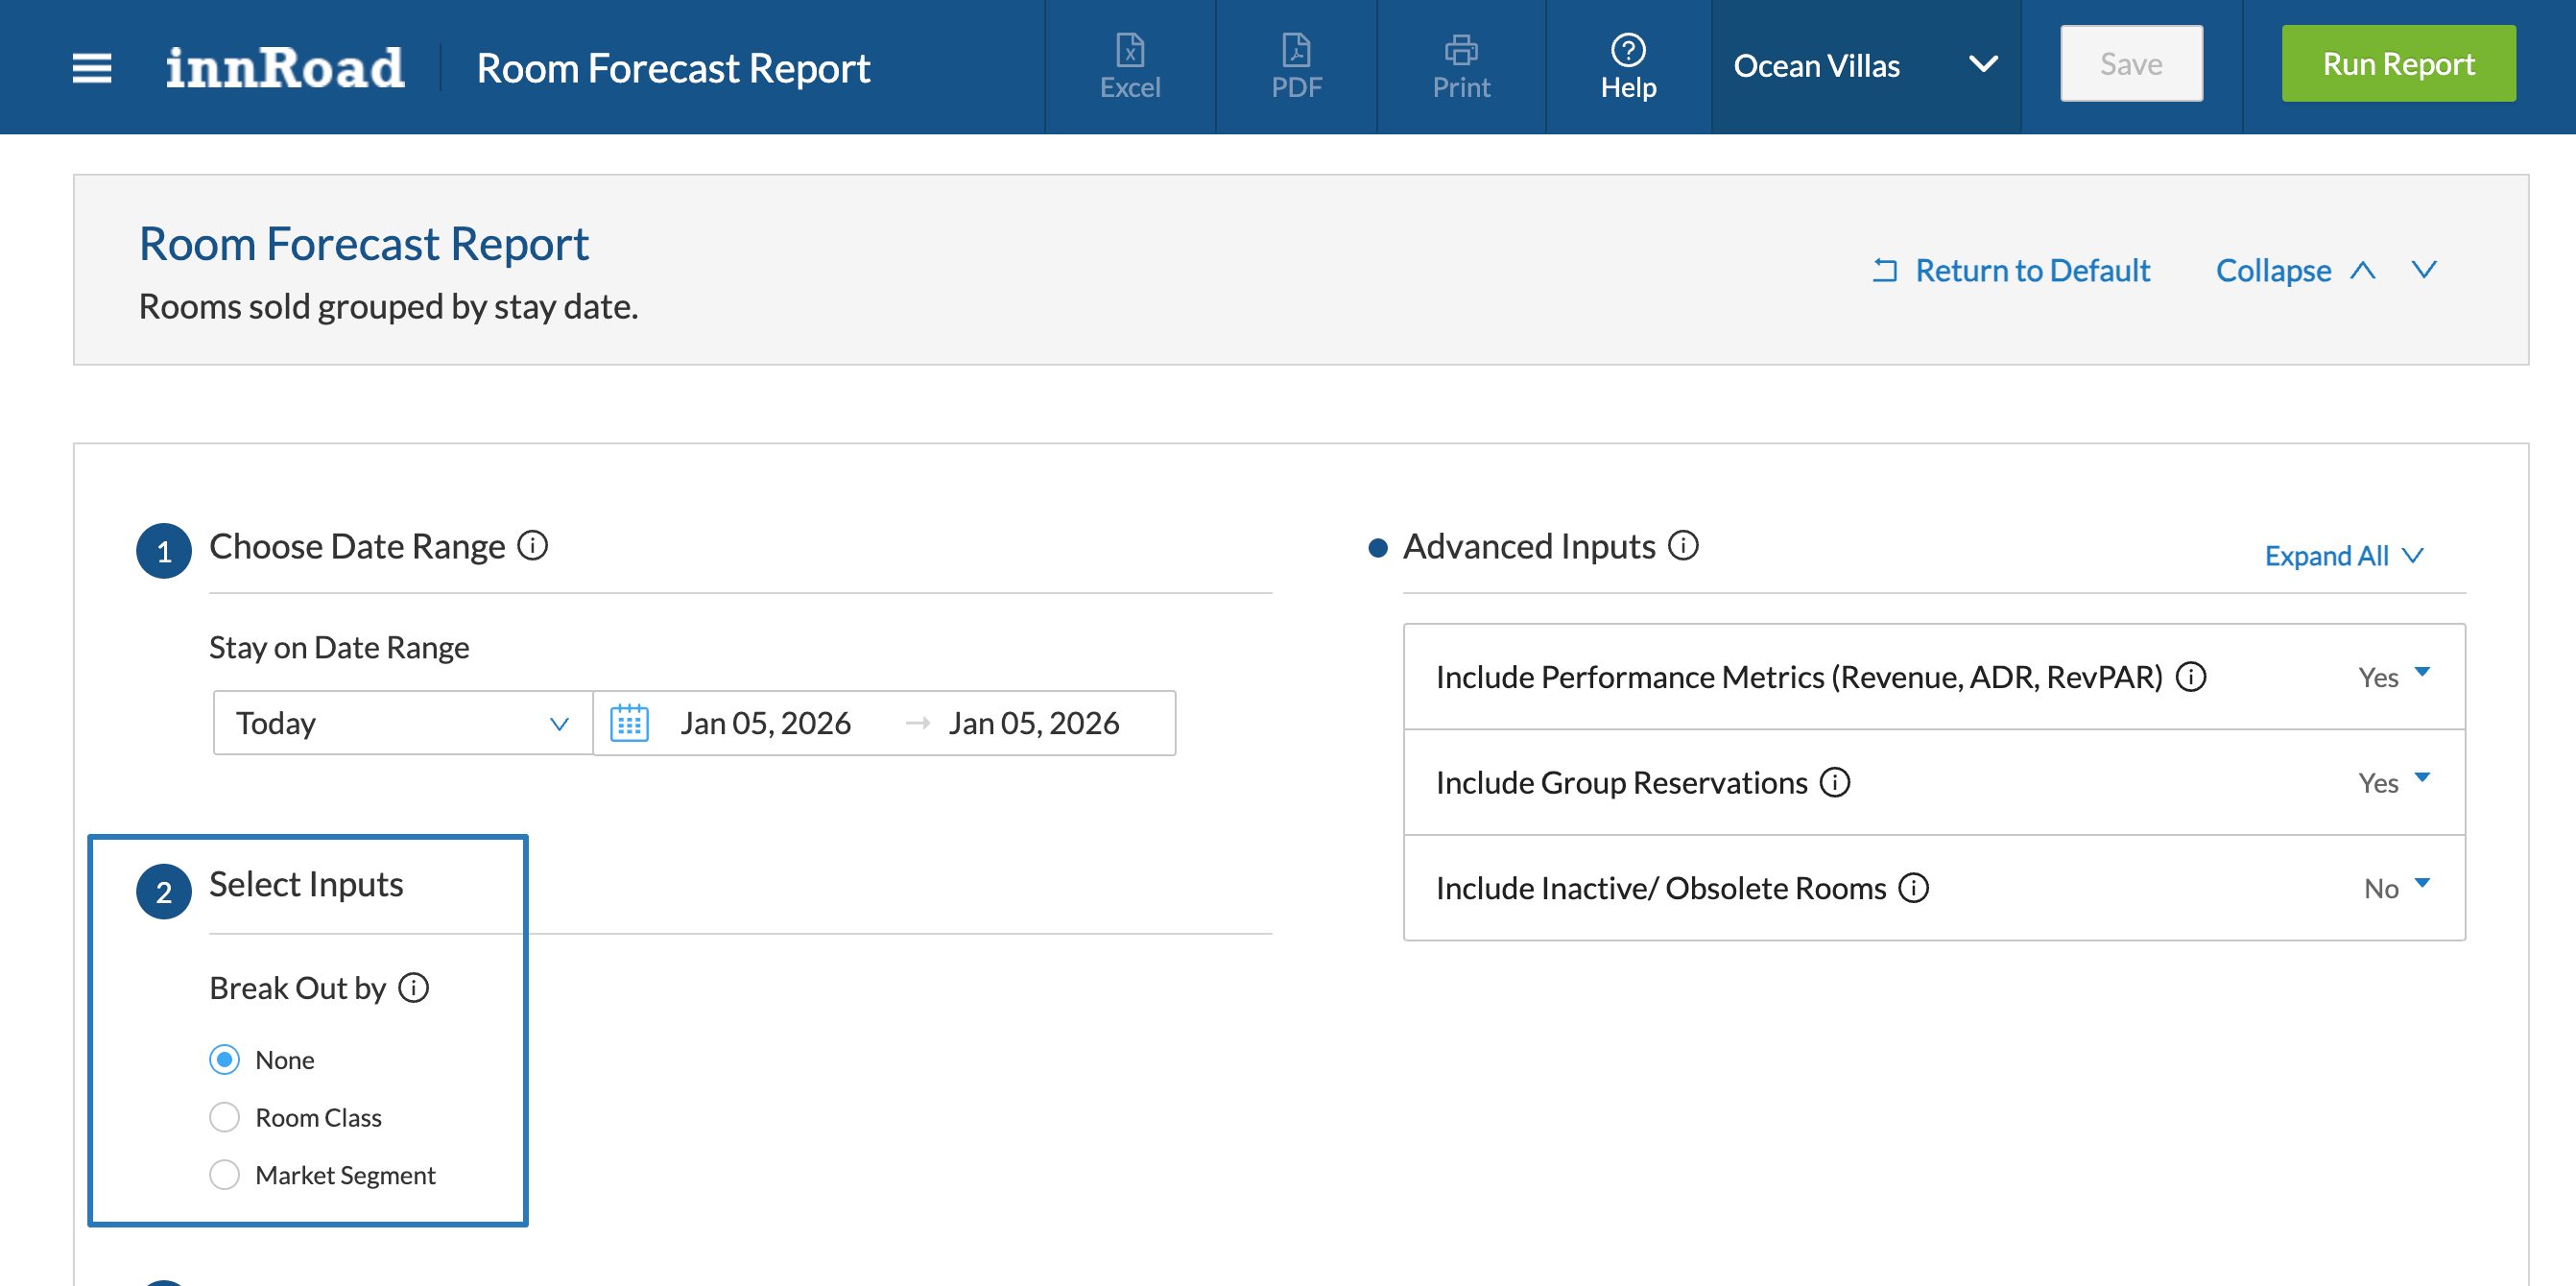2576x1286 pixels.
Task: Open the hamburger navigation menu
Action: point(92,67)
